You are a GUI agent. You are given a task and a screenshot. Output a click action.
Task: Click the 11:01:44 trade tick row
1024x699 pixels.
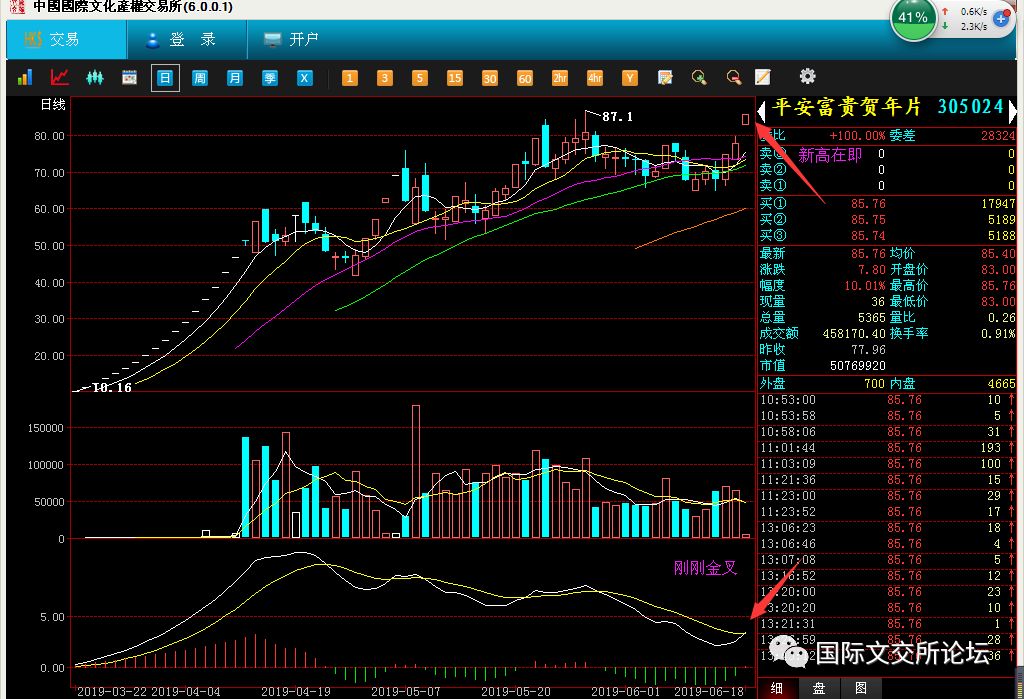pos(887,447)
